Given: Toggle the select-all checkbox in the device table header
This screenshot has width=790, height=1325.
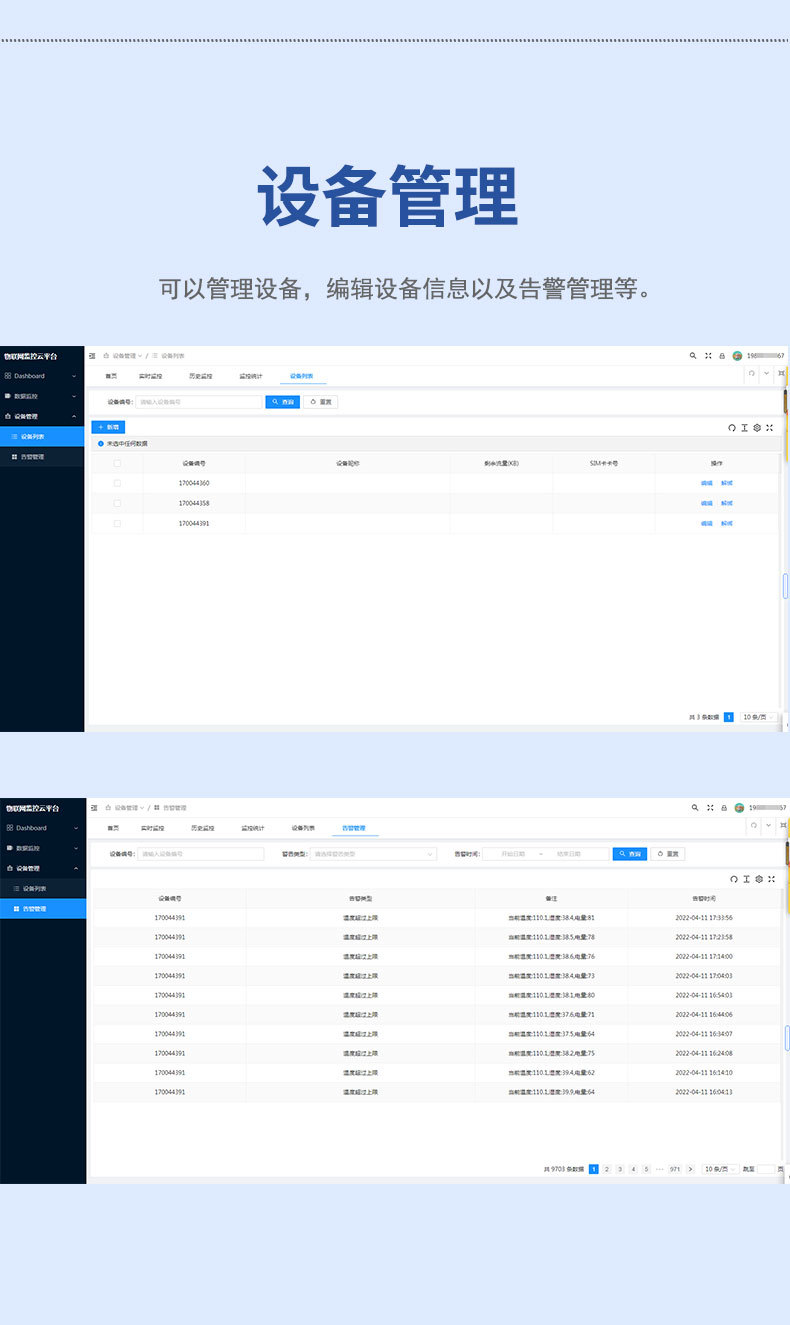Looking at the screenshot, I should click(x=117, y=463).
